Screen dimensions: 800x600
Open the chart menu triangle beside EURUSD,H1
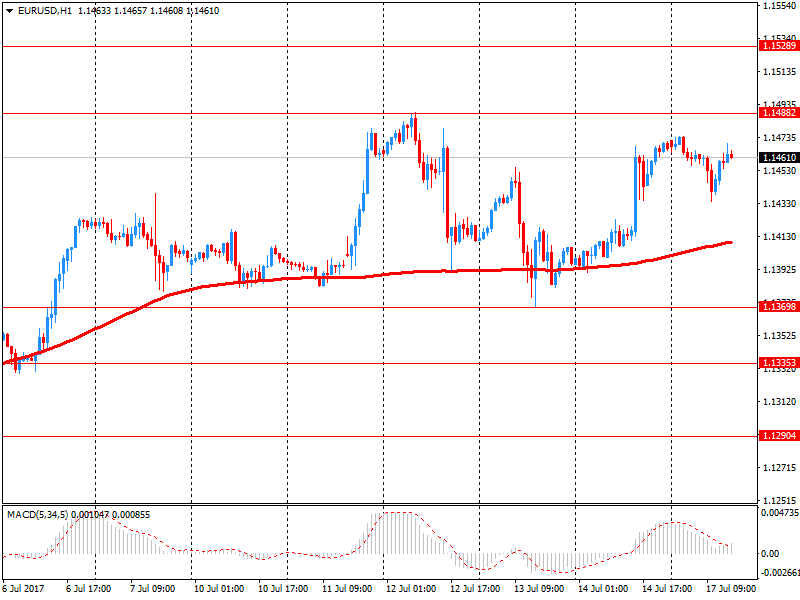pyautogui.click(x=9, y=11)
